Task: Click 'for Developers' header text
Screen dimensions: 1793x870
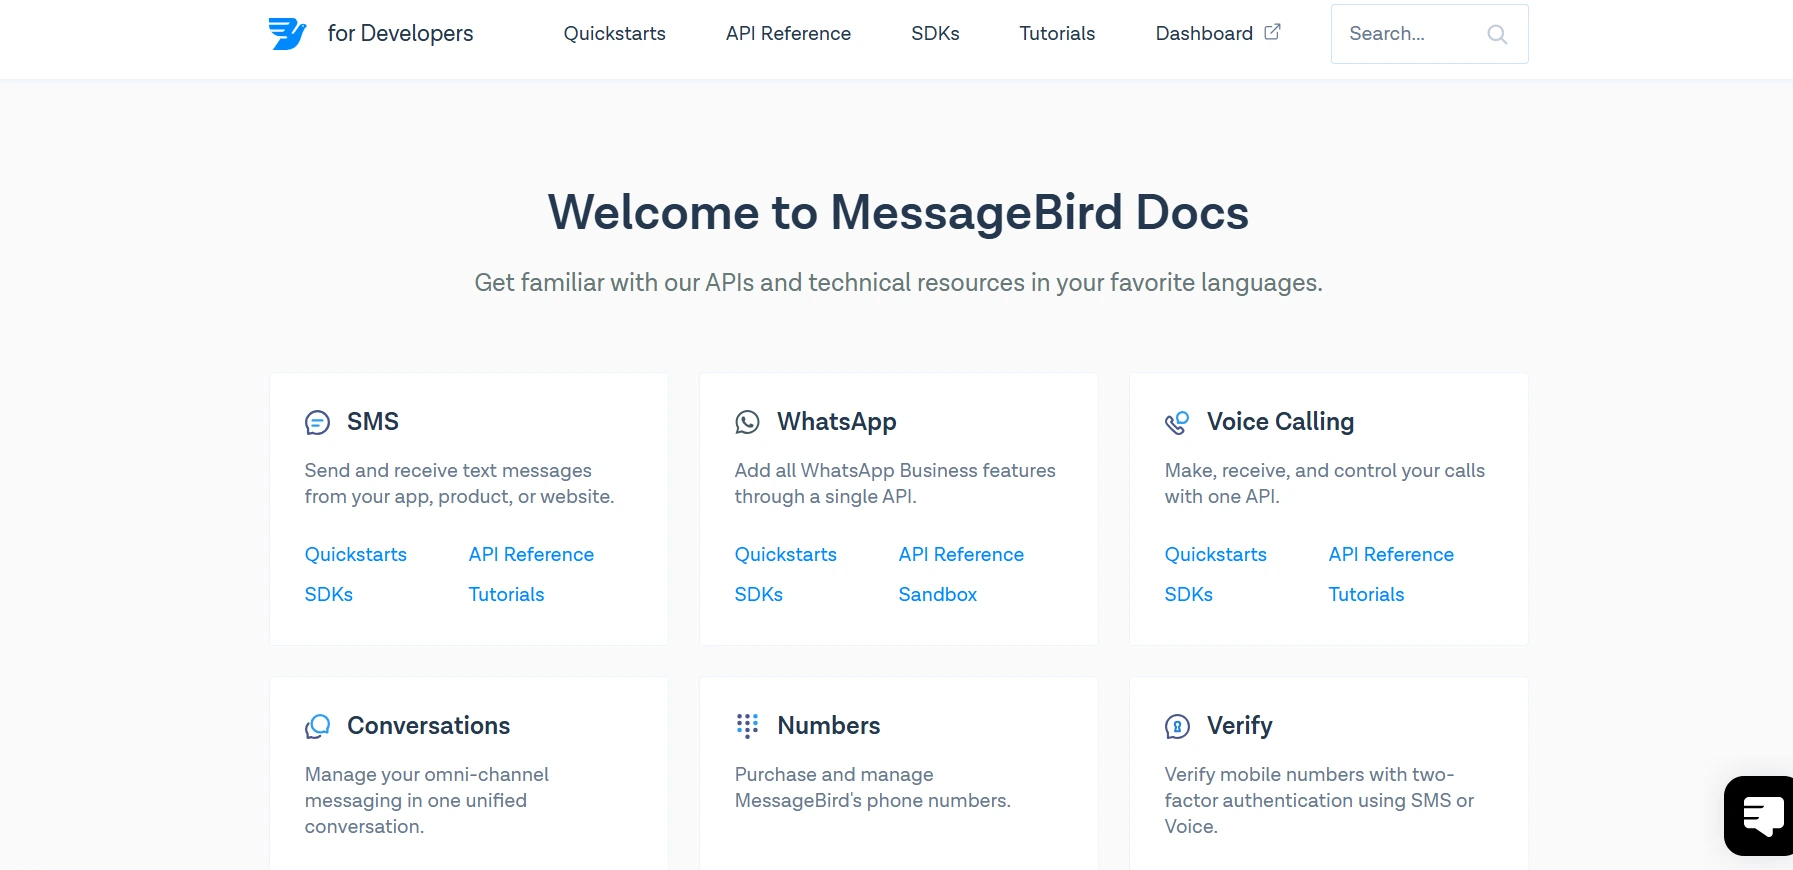Action: (400, 33)
